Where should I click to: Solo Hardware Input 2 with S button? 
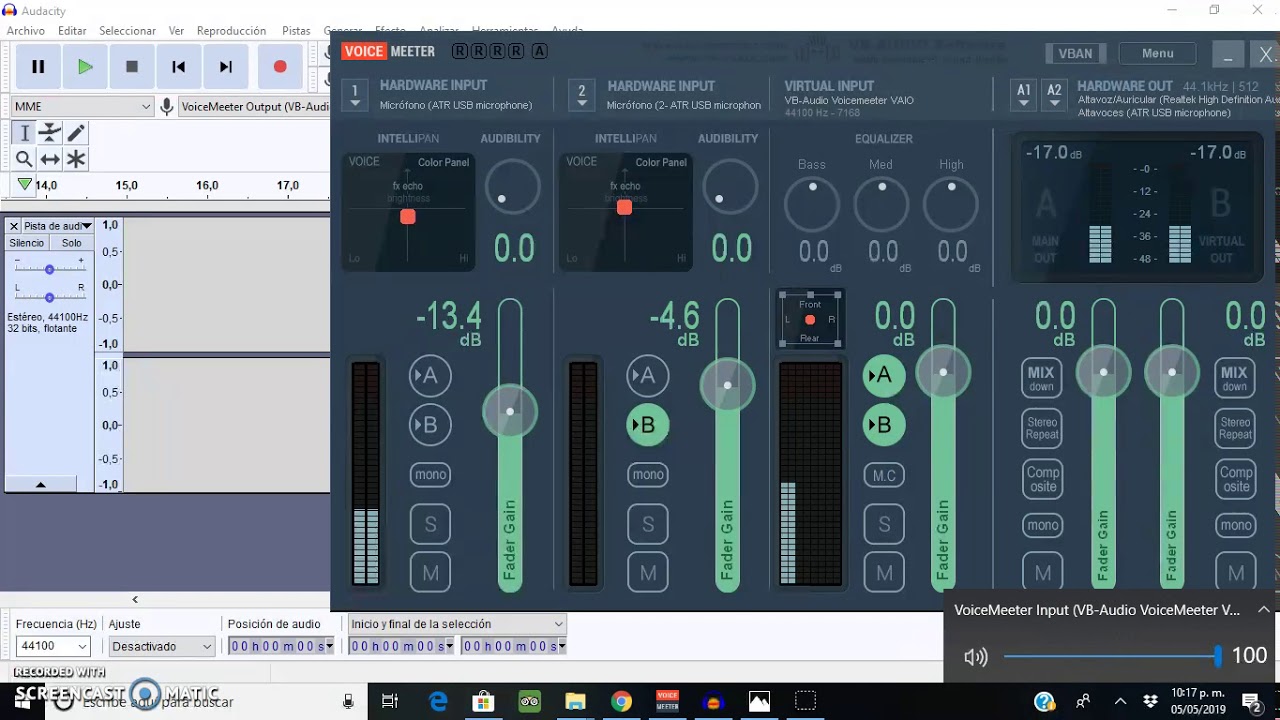click(x=648, y=524)
